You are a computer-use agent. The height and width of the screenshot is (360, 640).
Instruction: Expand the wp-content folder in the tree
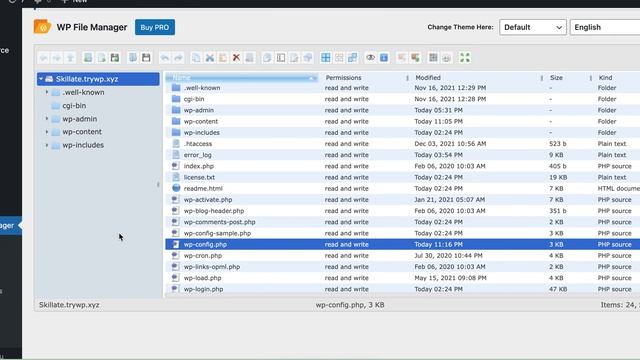(47, 132)
